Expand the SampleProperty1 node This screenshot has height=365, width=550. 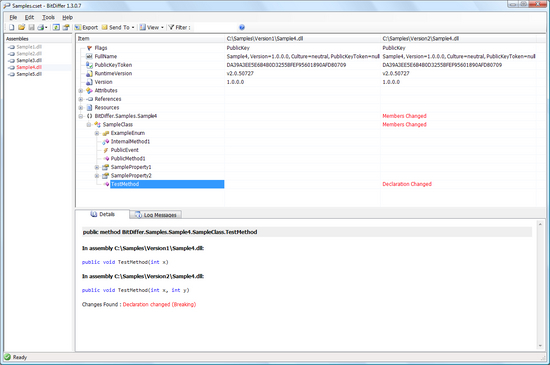[97, 167]
